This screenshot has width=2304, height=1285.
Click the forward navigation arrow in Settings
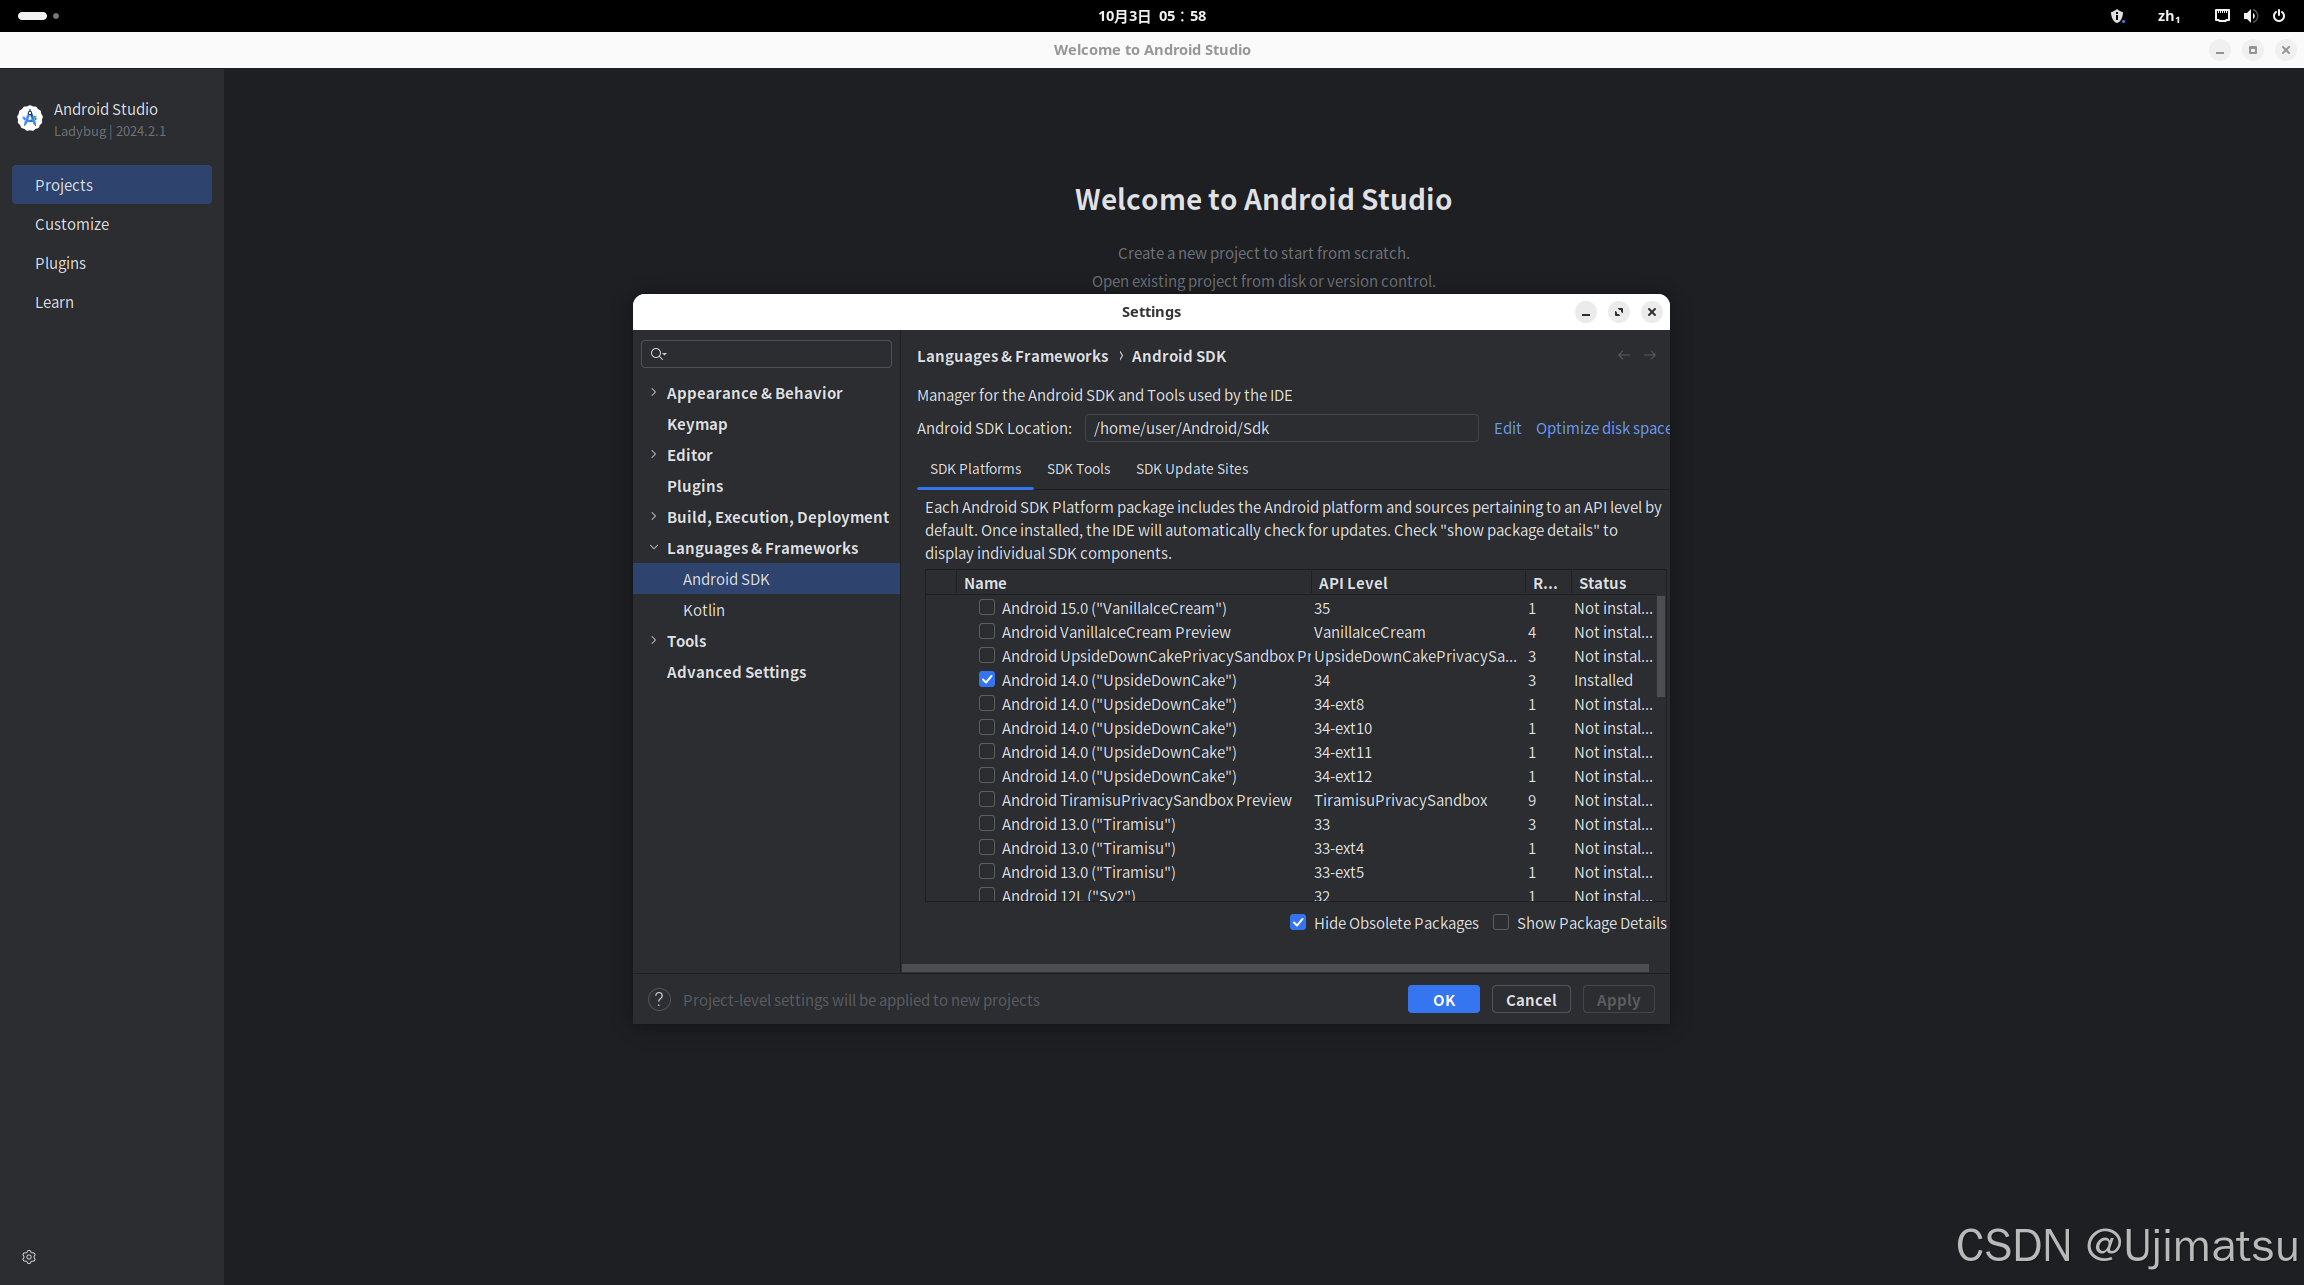1650,356
